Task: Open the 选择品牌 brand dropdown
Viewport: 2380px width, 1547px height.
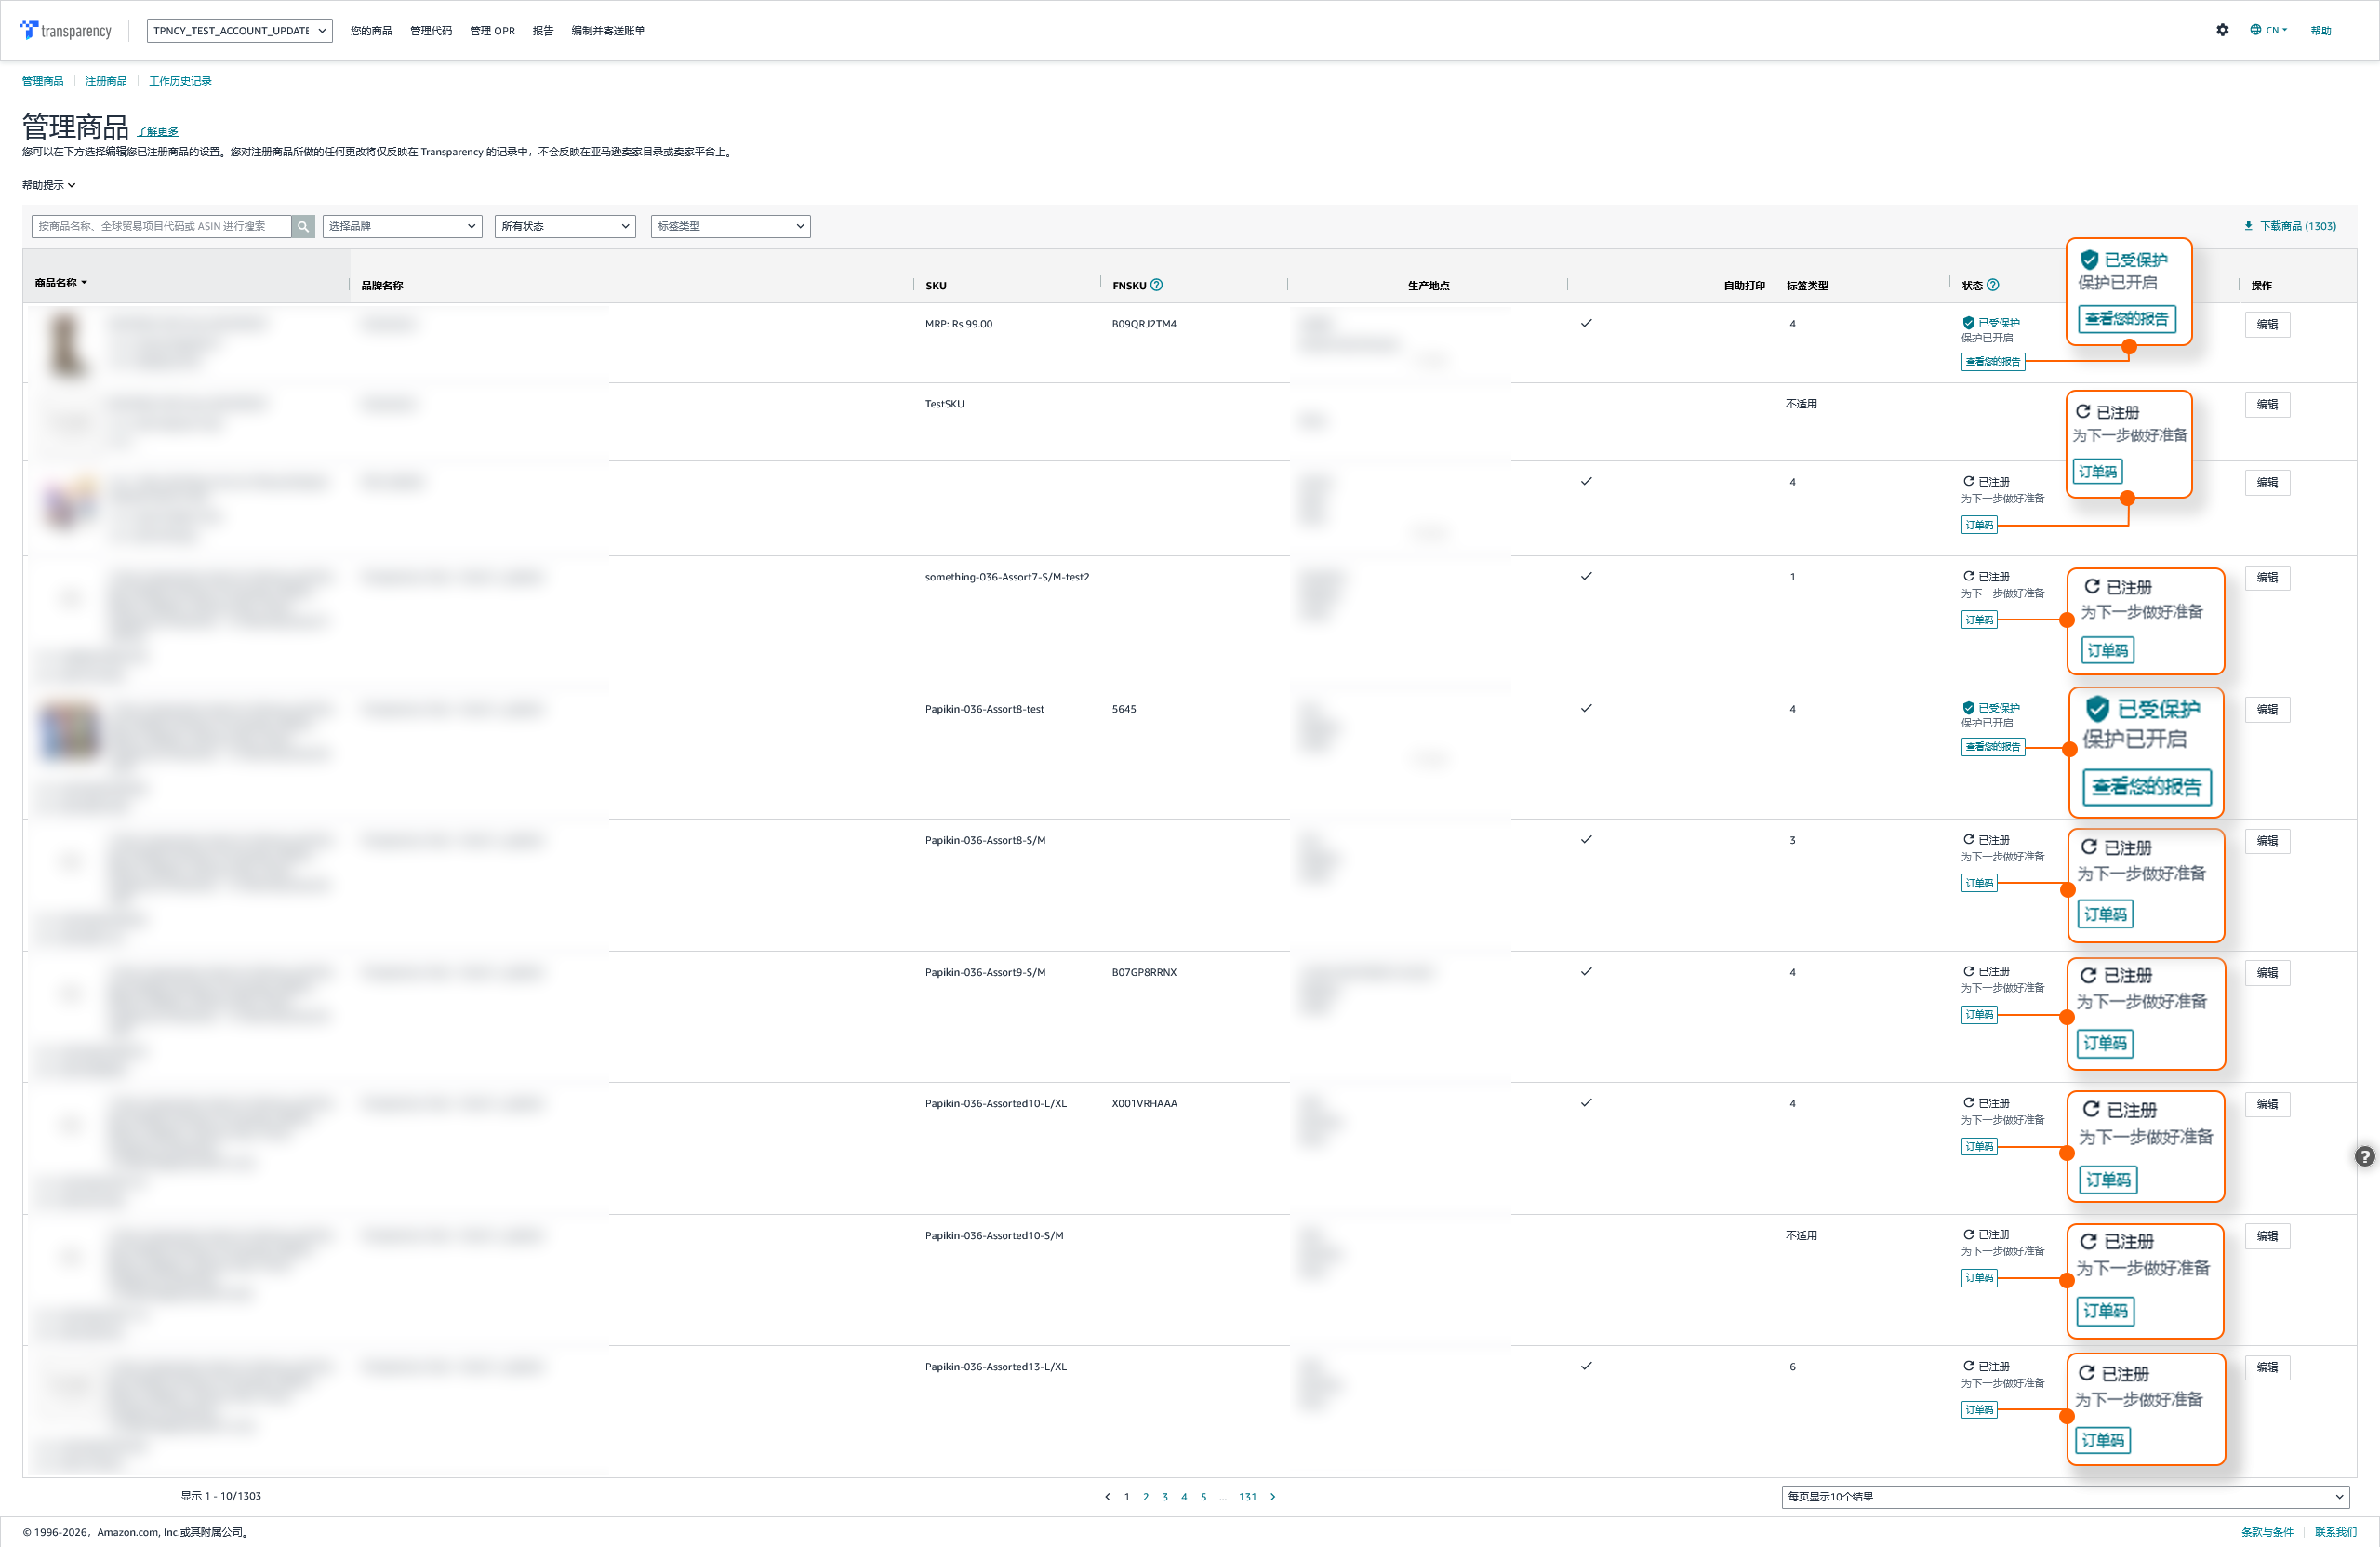Action: [402, 226]
